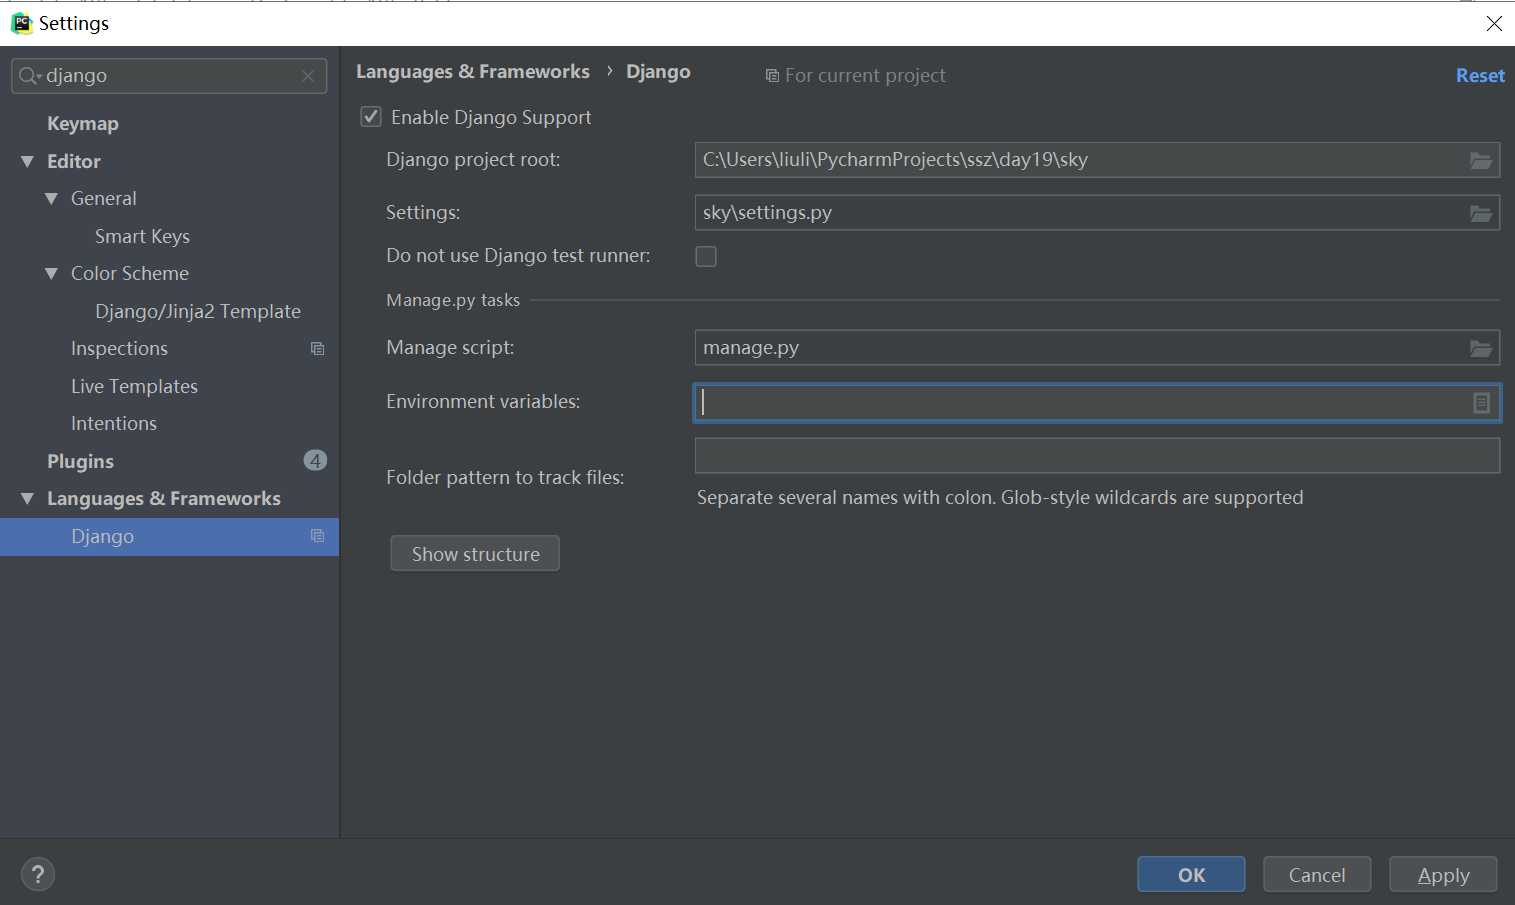
Task: Click the Reset link
Action: coord(1480,76)
